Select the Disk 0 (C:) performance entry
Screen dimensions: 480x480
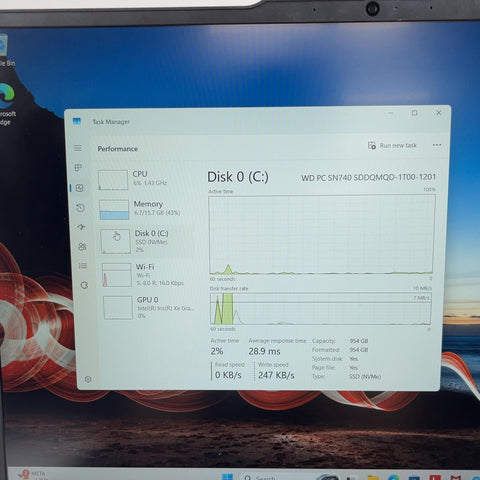coord(148,241)
